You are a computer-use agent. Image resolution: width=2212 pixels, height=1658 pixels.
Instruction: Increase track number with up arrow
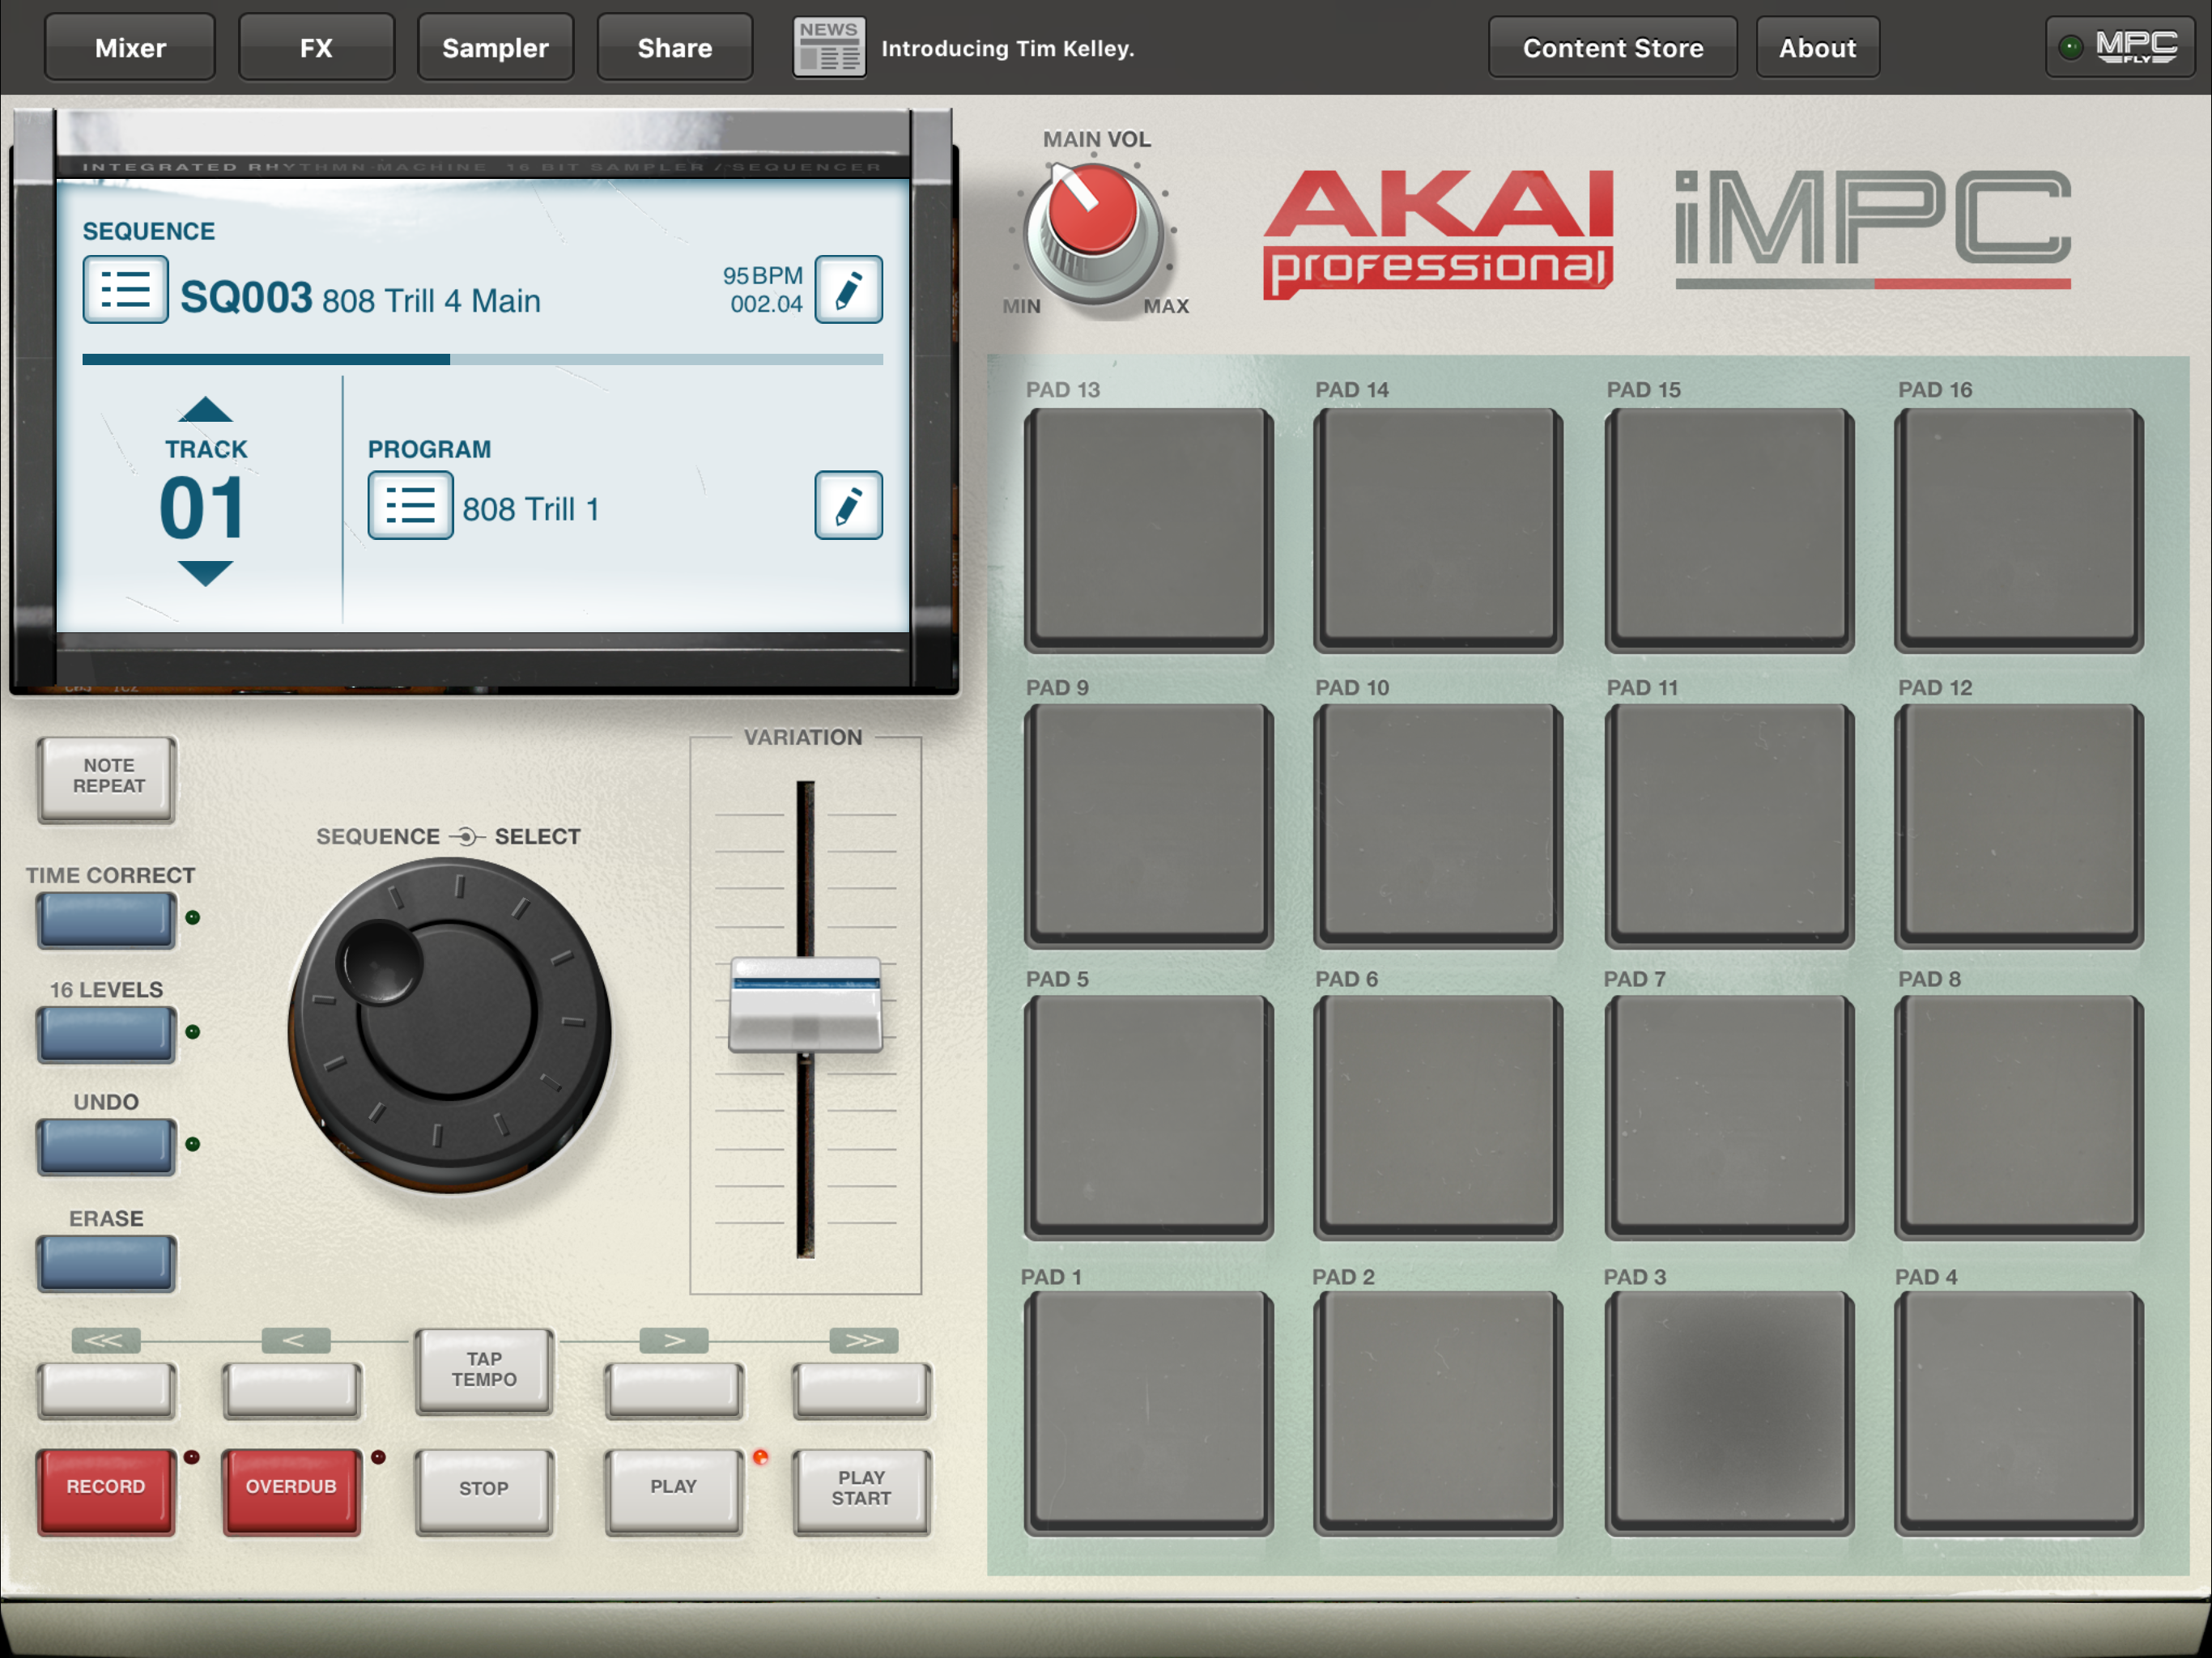coord(205,409)
